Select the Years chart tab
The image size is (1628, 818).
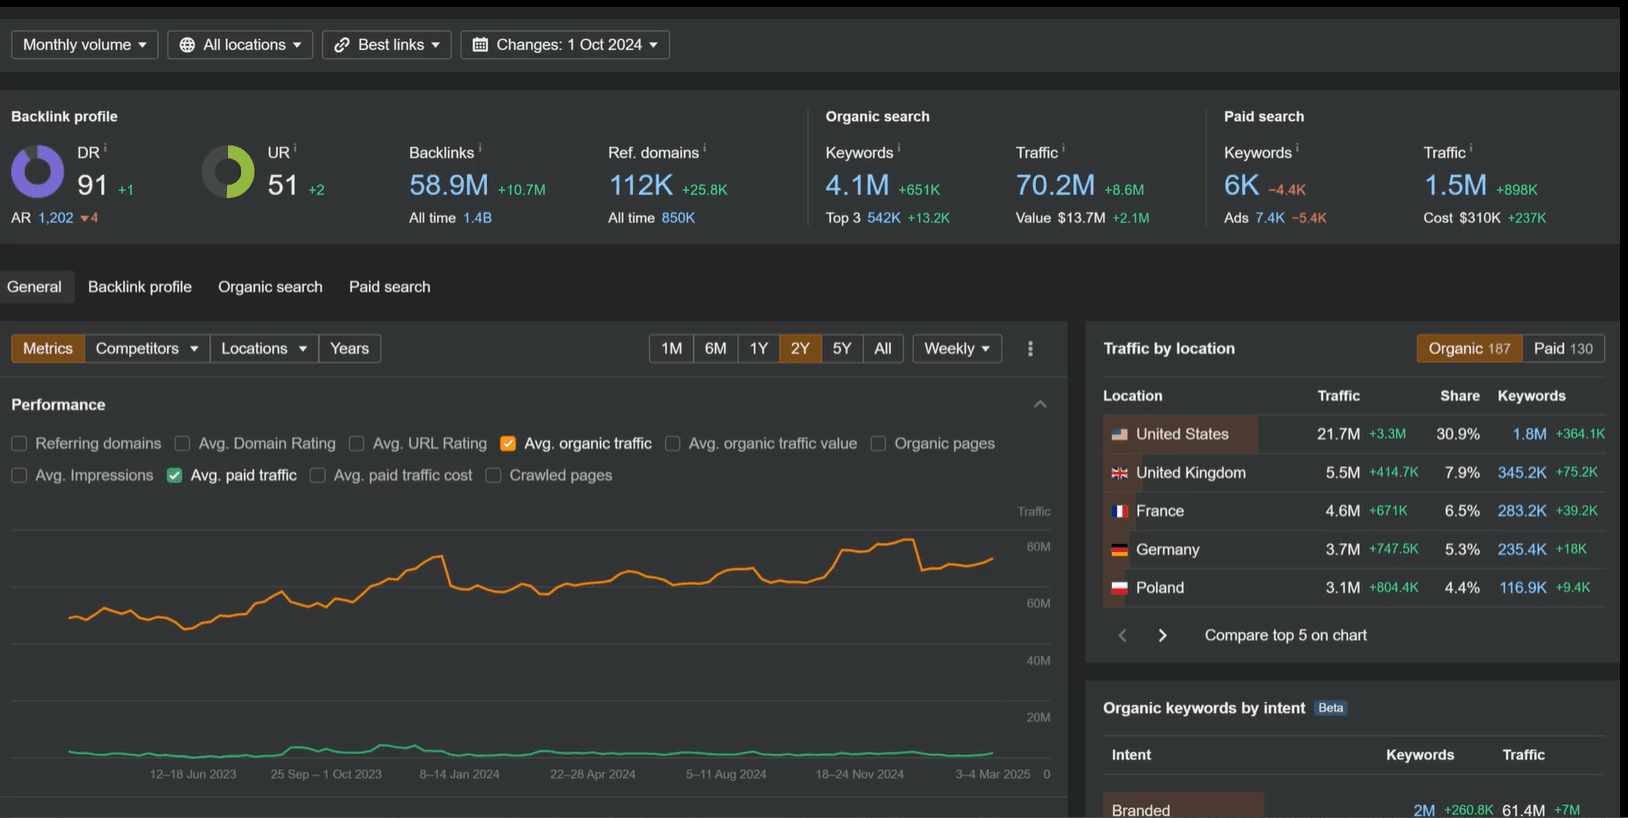tap(350, 348)
